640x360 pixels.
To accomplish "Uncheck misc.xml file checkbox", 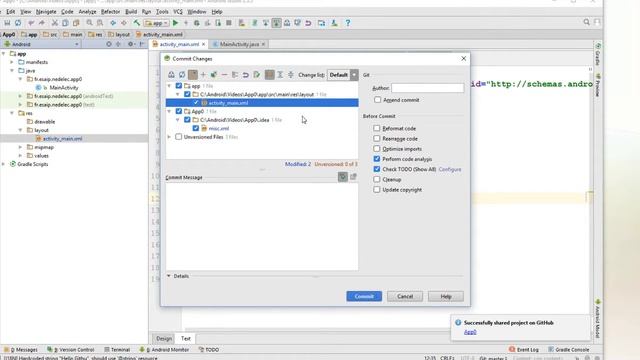I will click(x=196, y=128).
